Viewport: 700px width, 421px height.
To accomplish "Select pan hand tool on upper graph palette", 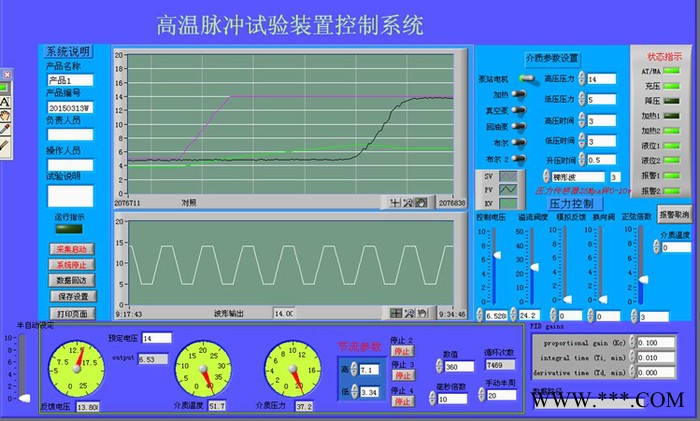I will pyautogui.click(x=421, y=203).
